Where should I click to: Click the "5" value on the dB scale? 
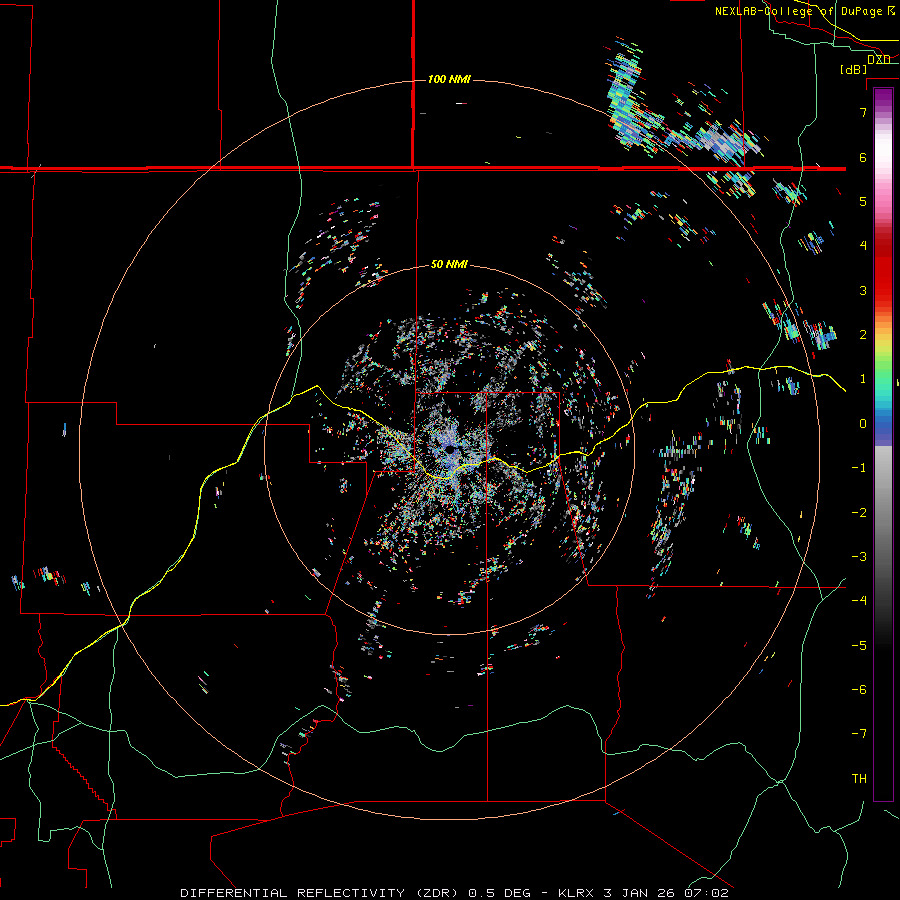coord(863,201)
